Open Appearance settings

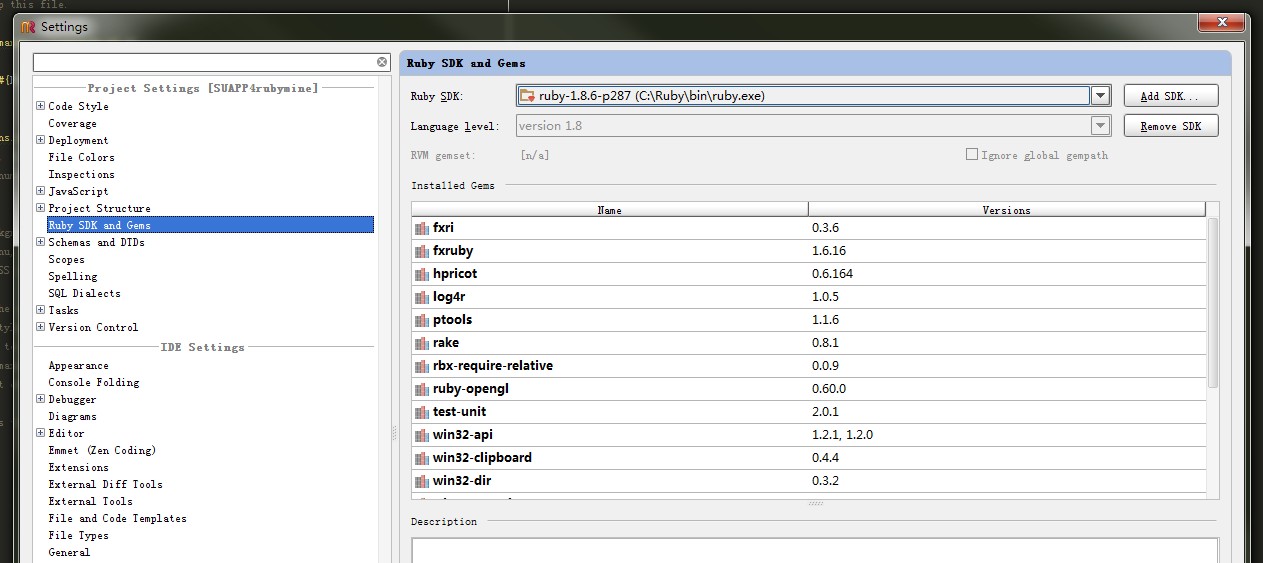coord(78,366)
